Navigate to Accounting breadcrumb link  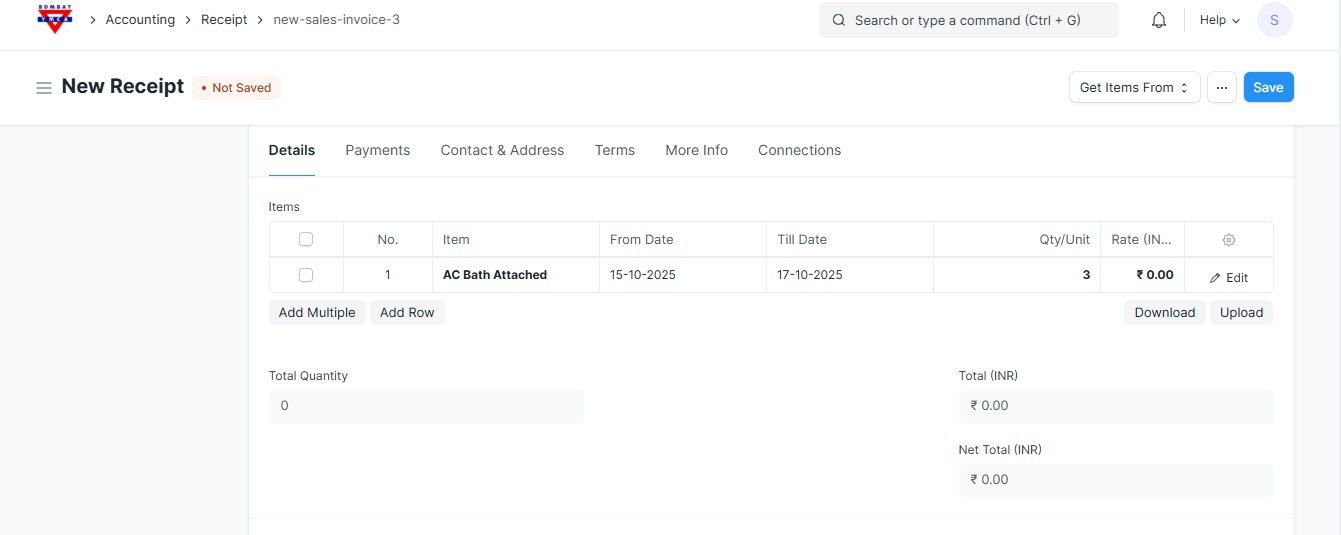140,20
